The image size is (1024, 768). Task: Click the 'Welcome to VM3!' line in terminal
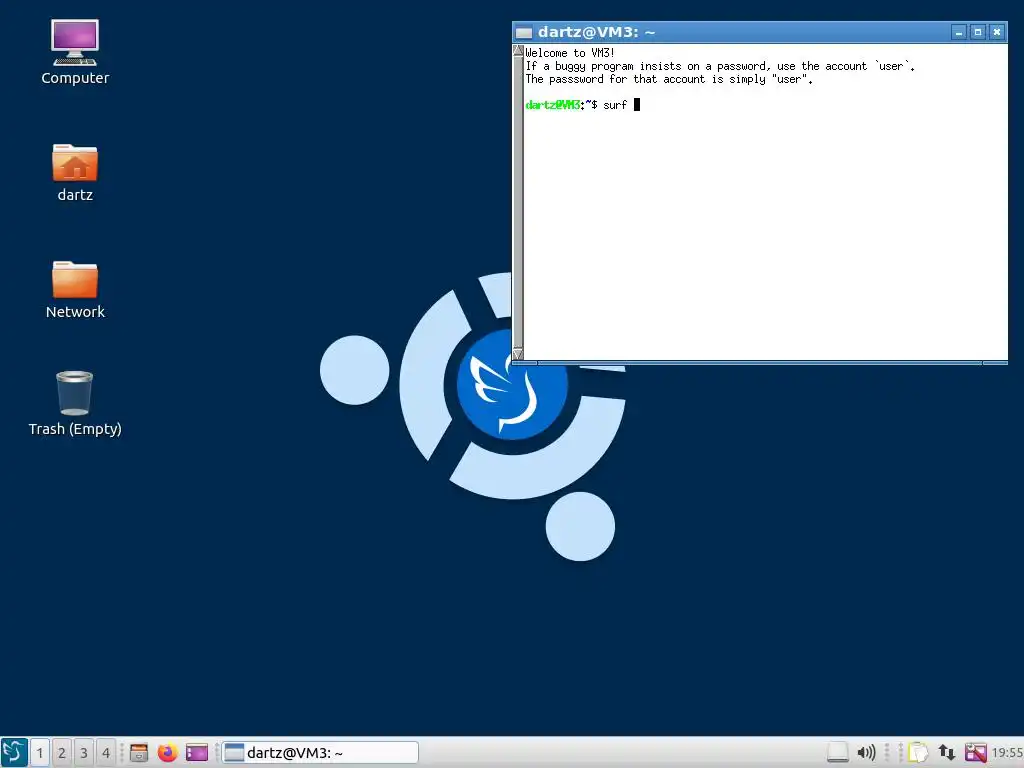pyautogui.click(x=569, y=53)
